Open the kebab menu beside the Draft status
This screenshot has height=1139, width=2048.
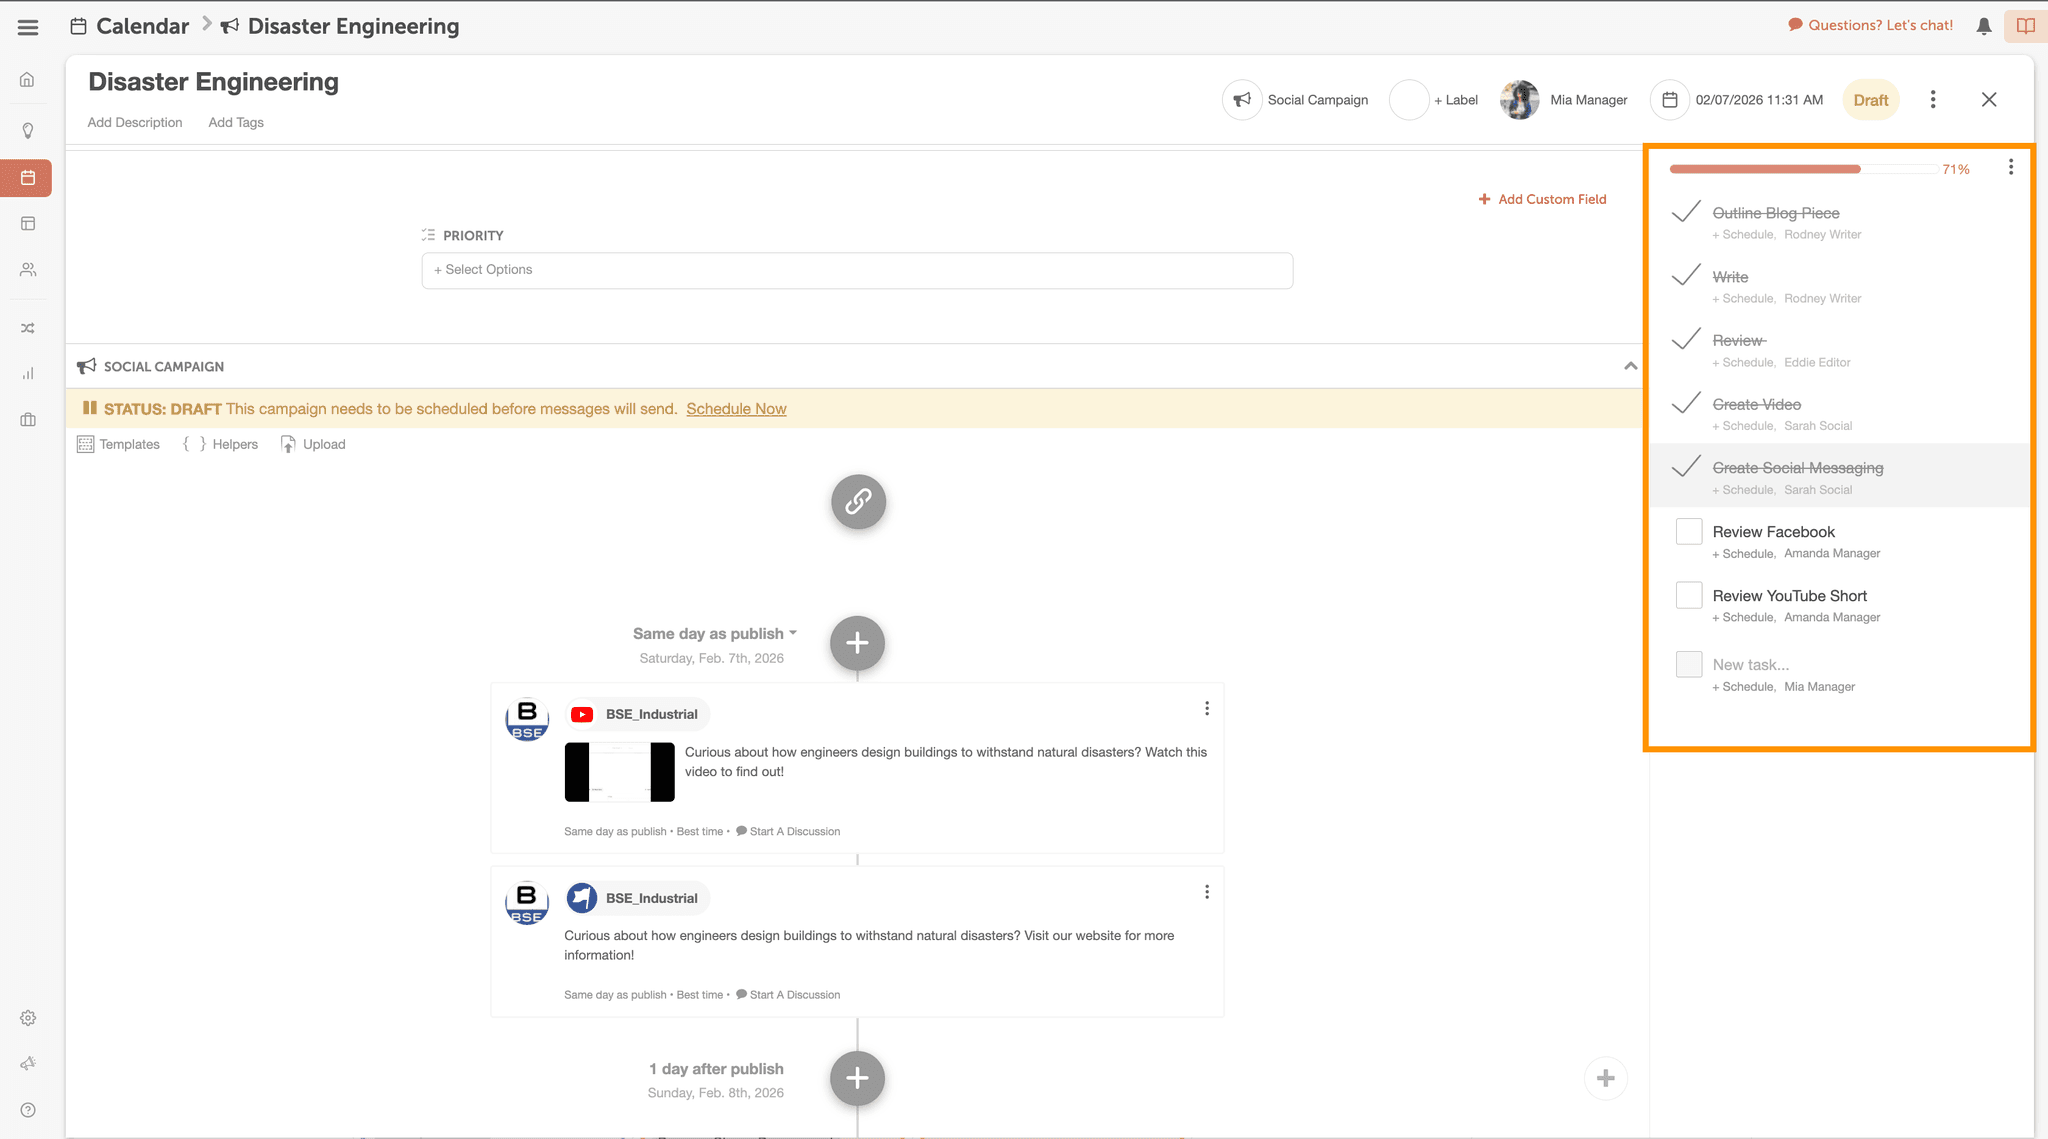[1933, 99]
